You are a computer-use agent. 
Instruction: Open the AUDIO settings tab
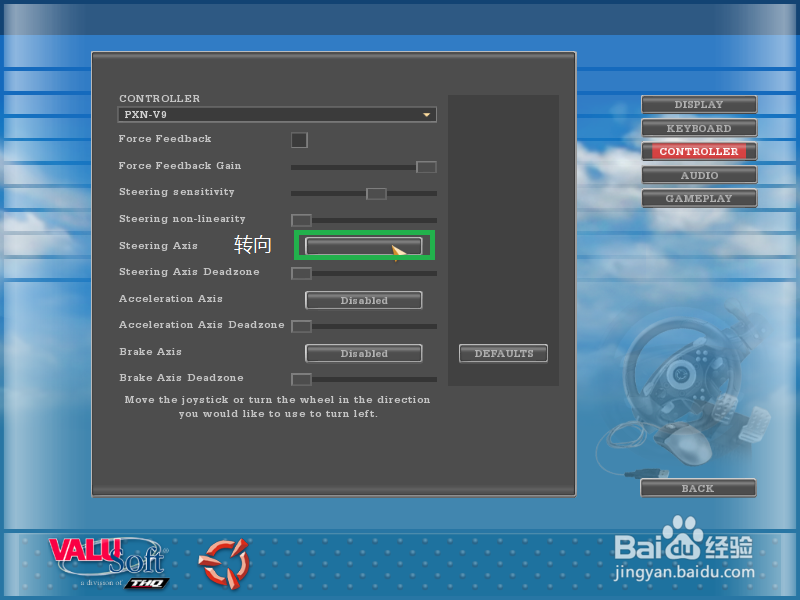(699, 175)
